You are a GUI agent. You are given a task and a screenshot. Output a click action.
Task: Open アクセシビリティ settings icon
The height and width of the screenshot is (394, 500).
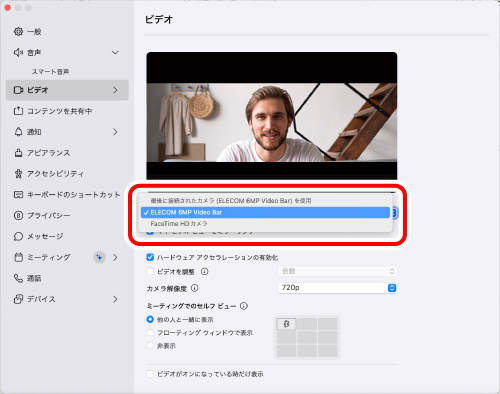click(x=18, y=174)
